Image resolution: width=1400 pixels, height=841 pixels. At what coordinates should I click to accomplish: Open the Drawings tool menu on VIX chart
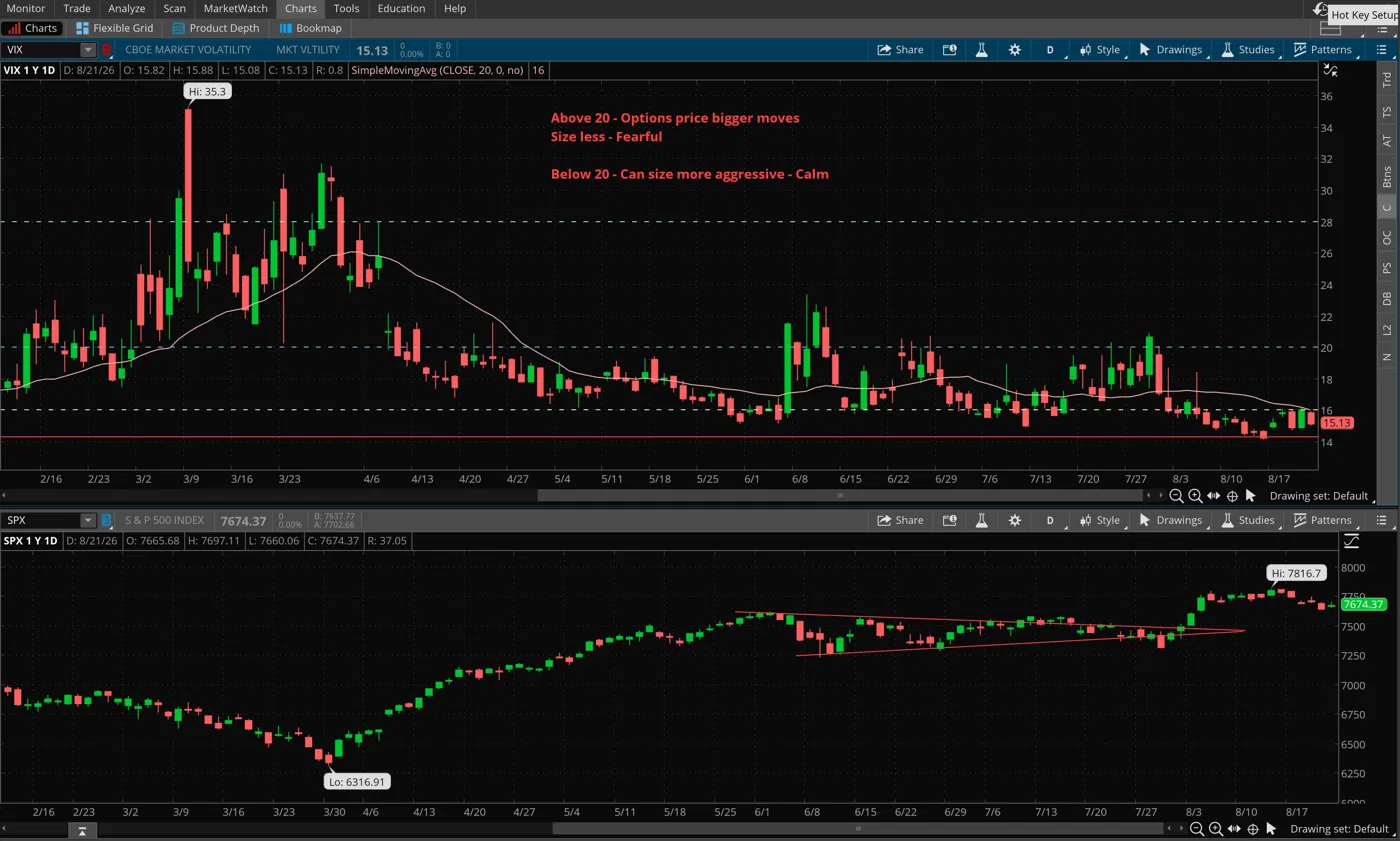point(1169,49)
